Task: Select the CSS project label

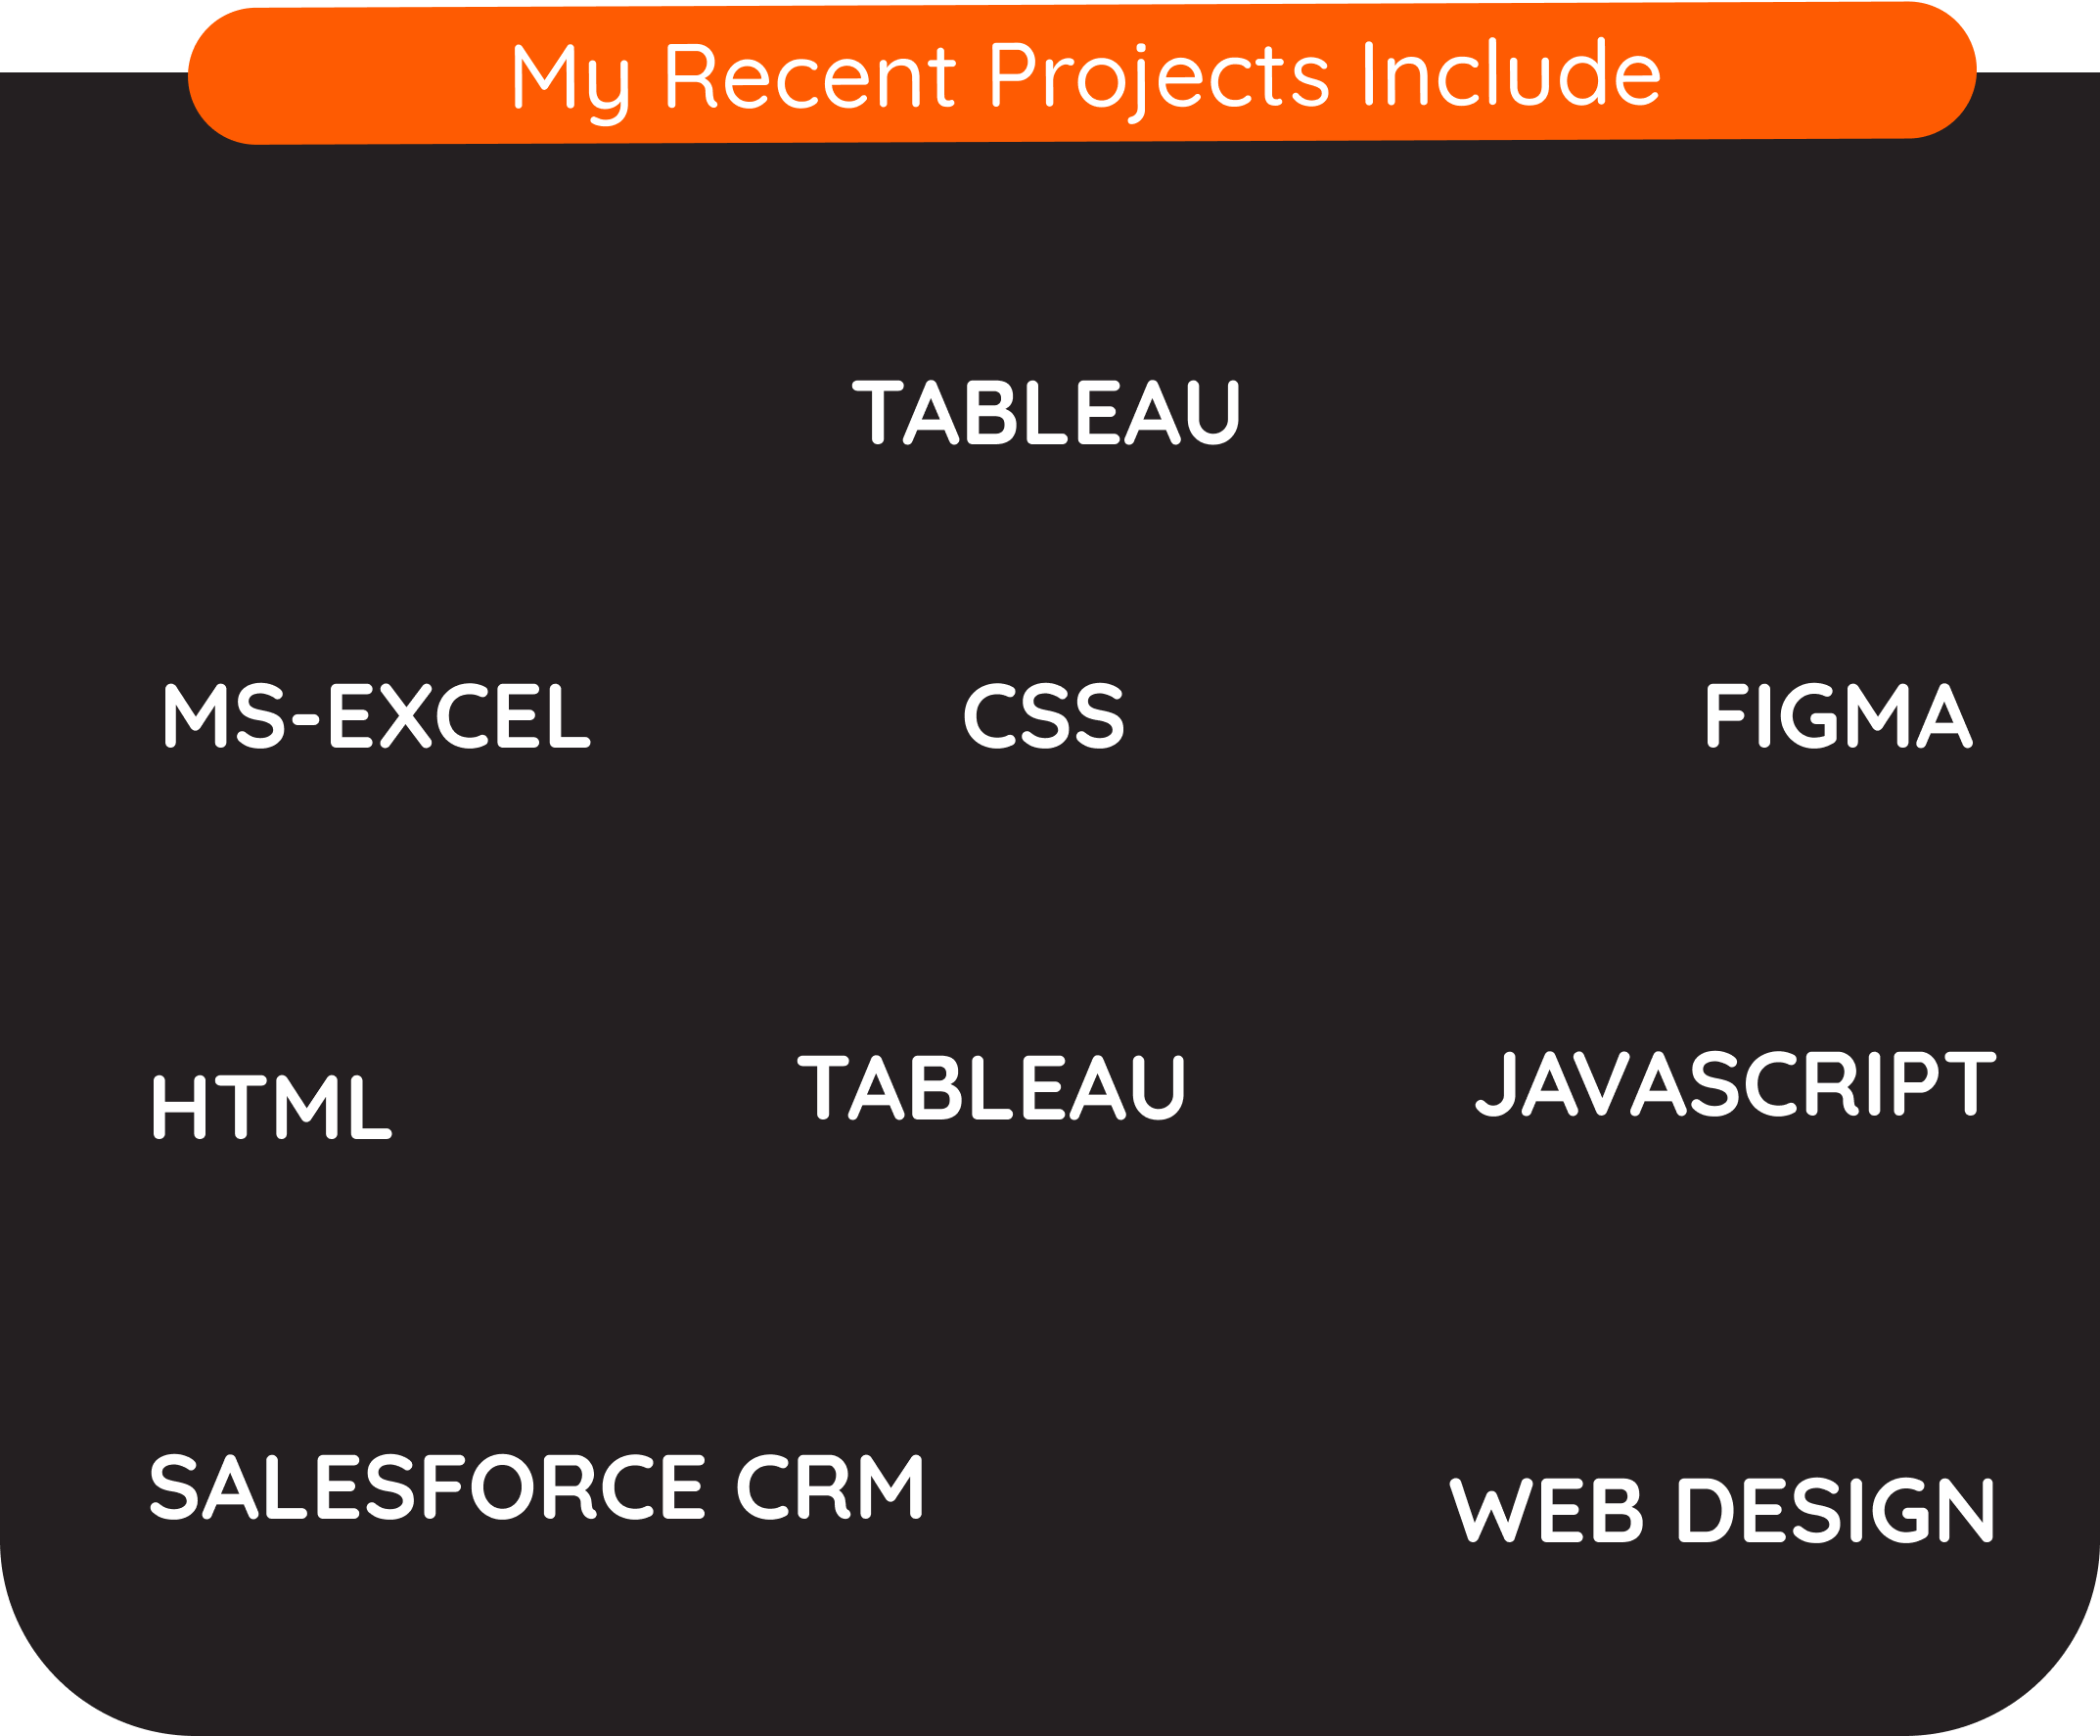Action: point(1044,716)
